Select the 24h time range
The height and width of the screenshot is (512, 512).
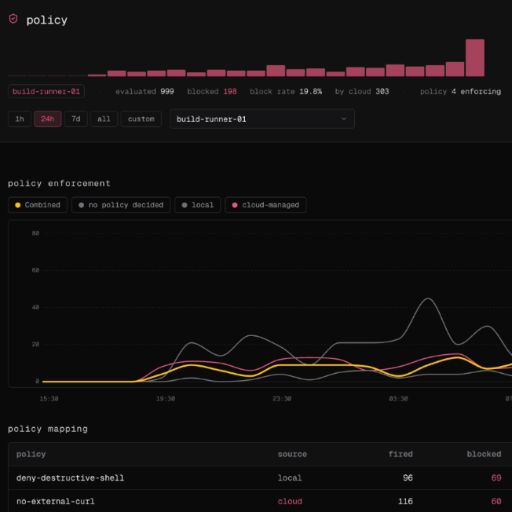(48, 119)
